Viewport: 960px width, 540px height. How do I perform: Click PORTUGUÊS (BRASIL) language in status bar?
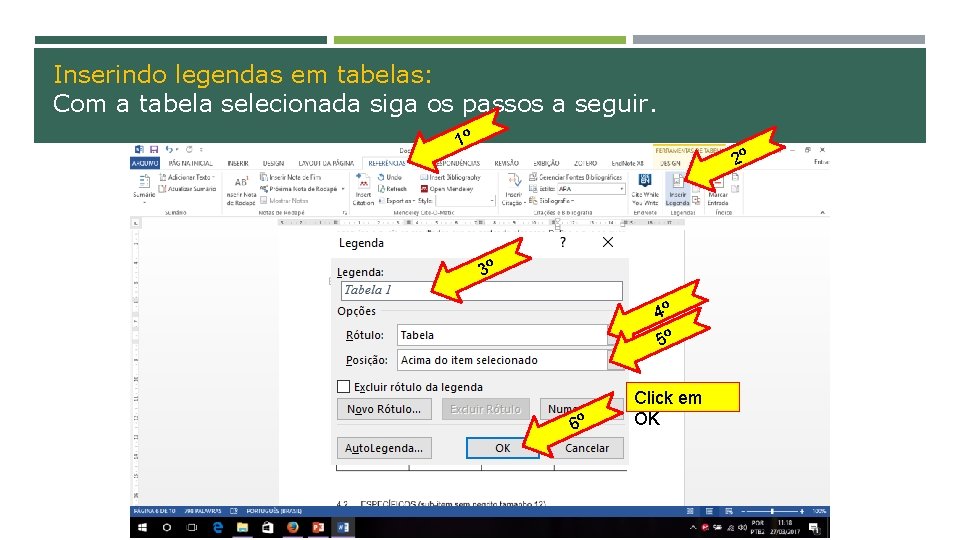pyautogui.click(x=274, y=511)
